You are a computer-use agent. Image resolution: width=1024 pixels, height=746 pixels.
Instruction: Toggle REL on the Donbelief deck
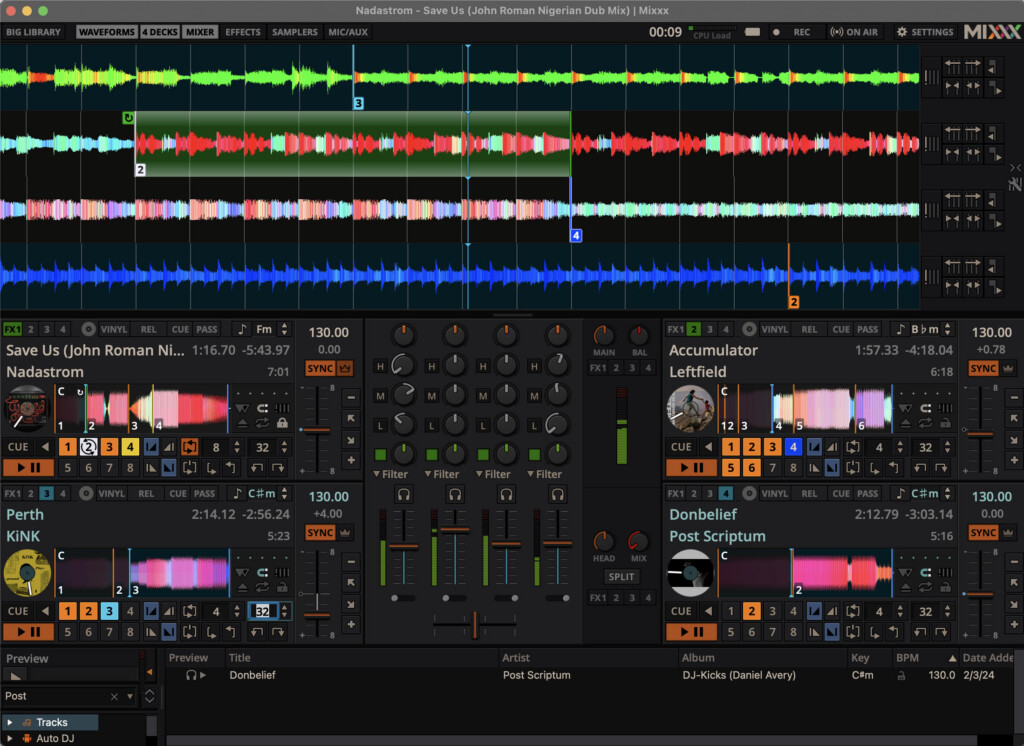click(x=809, y=493)
